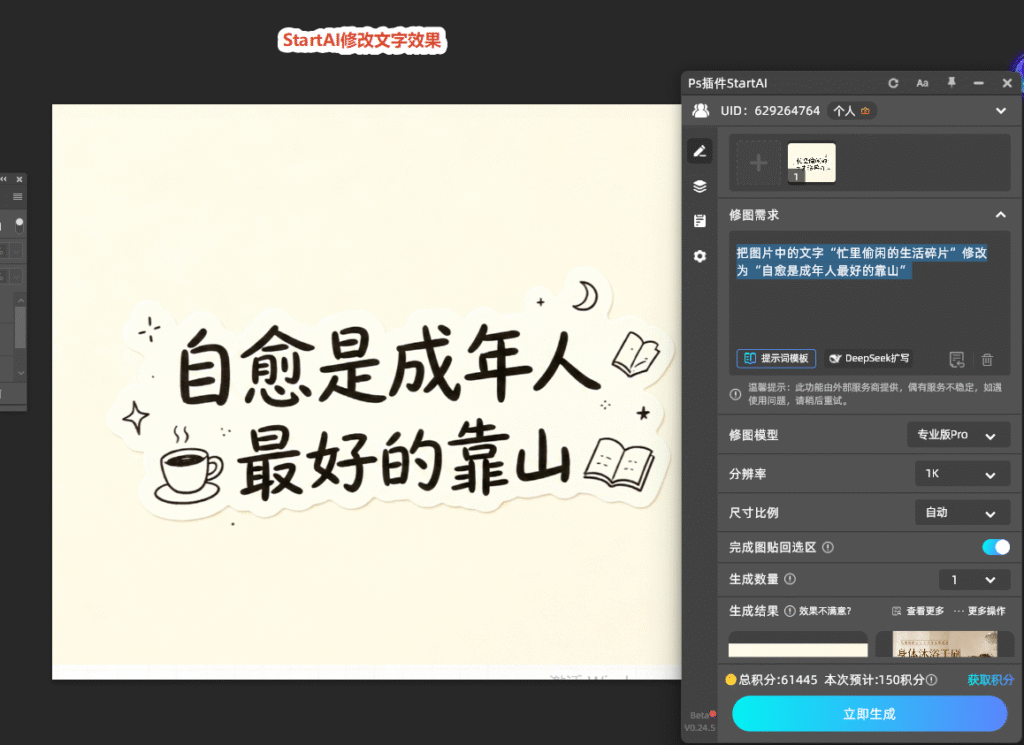Click the info icon after 本次预计:150积分
Viewport: 1024px width, 745px height.
click(931, 680)
